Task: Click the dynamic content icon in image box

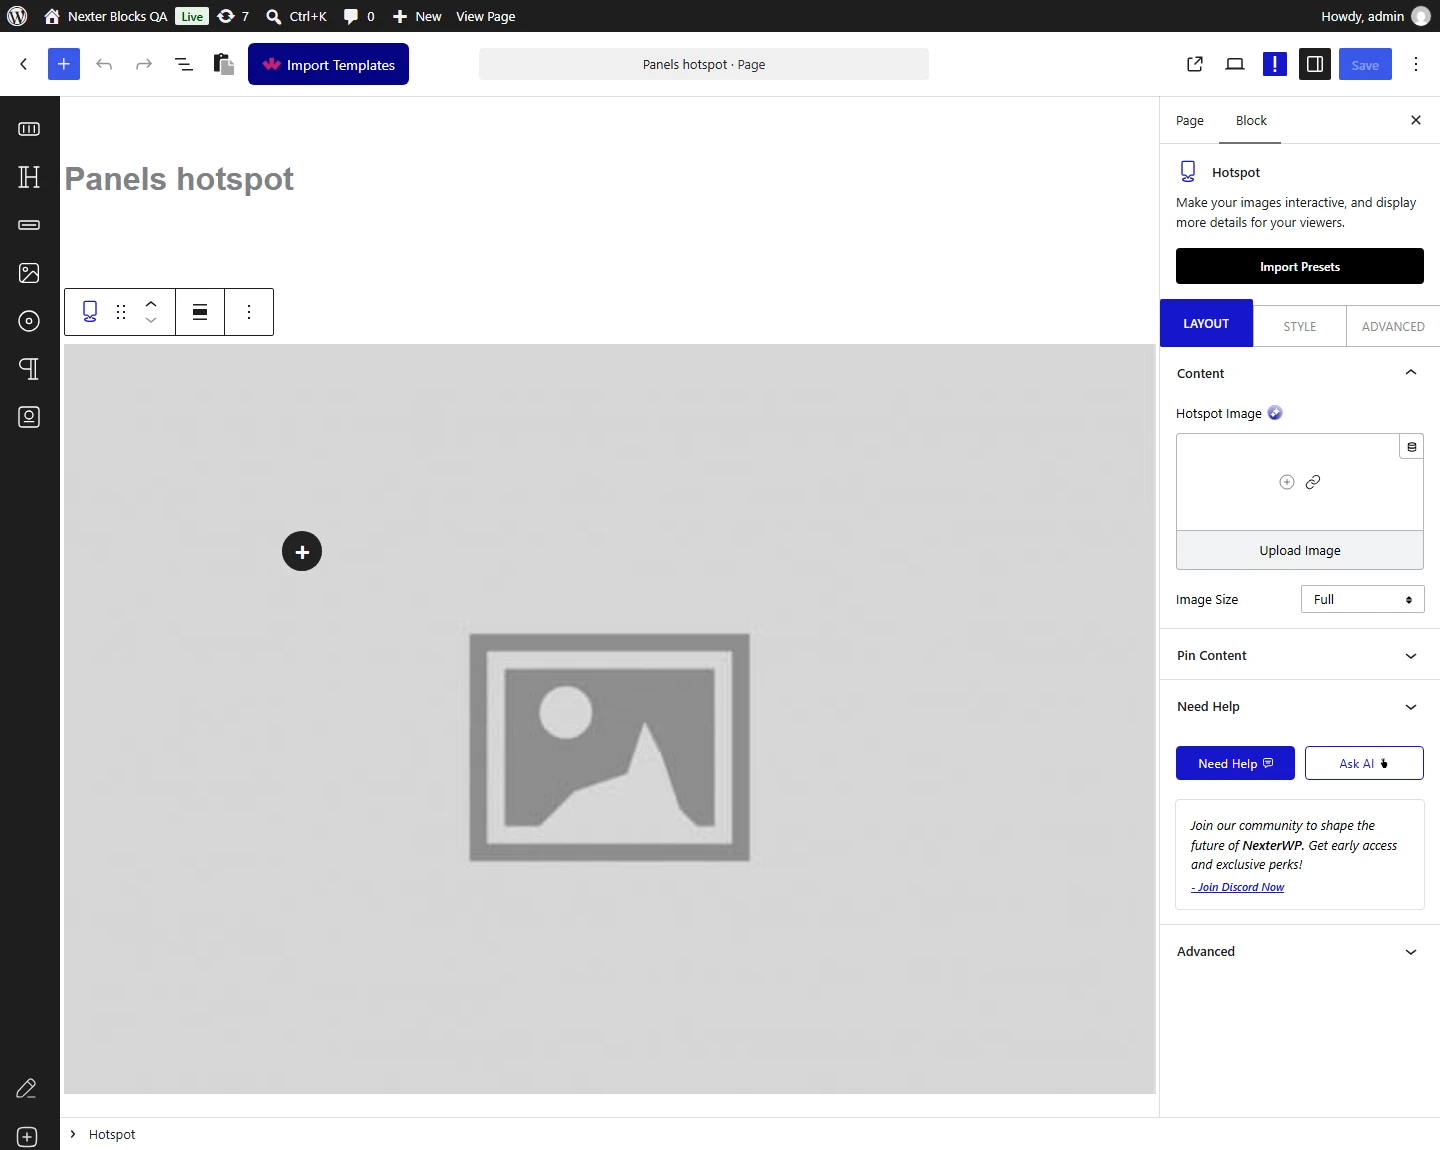Action: [1411, 447]
